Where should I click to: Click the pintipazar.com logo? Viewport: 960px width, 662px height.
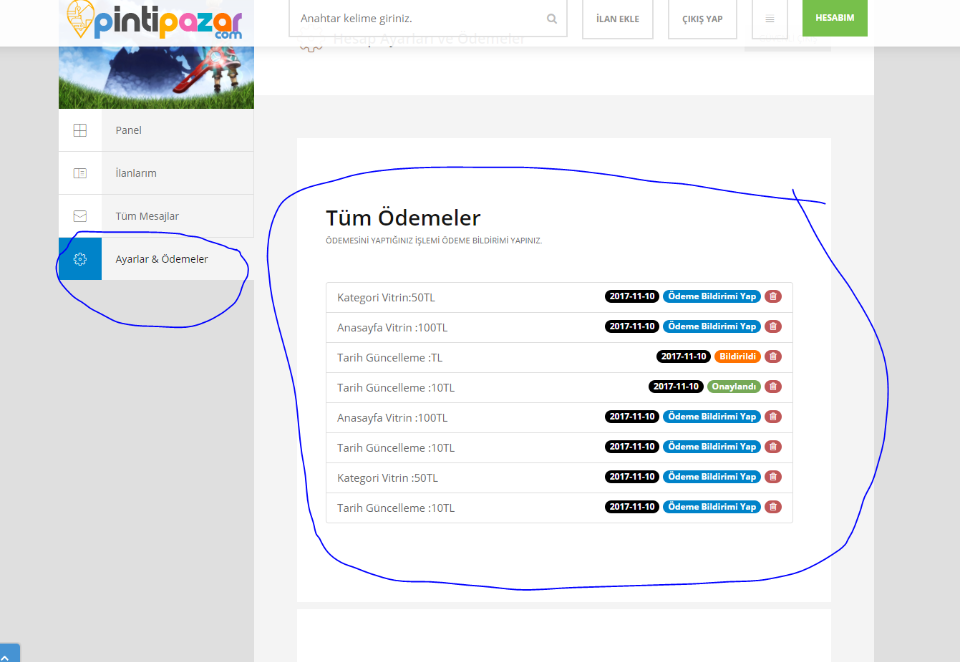click(156, 20)
